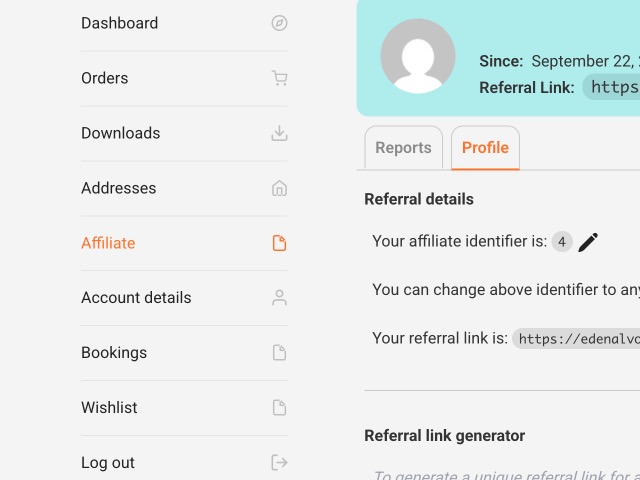The width and height of the screenshot is (640, 480).
Task: Click the document icon beside Wishlist
Action: coord(279,408)
